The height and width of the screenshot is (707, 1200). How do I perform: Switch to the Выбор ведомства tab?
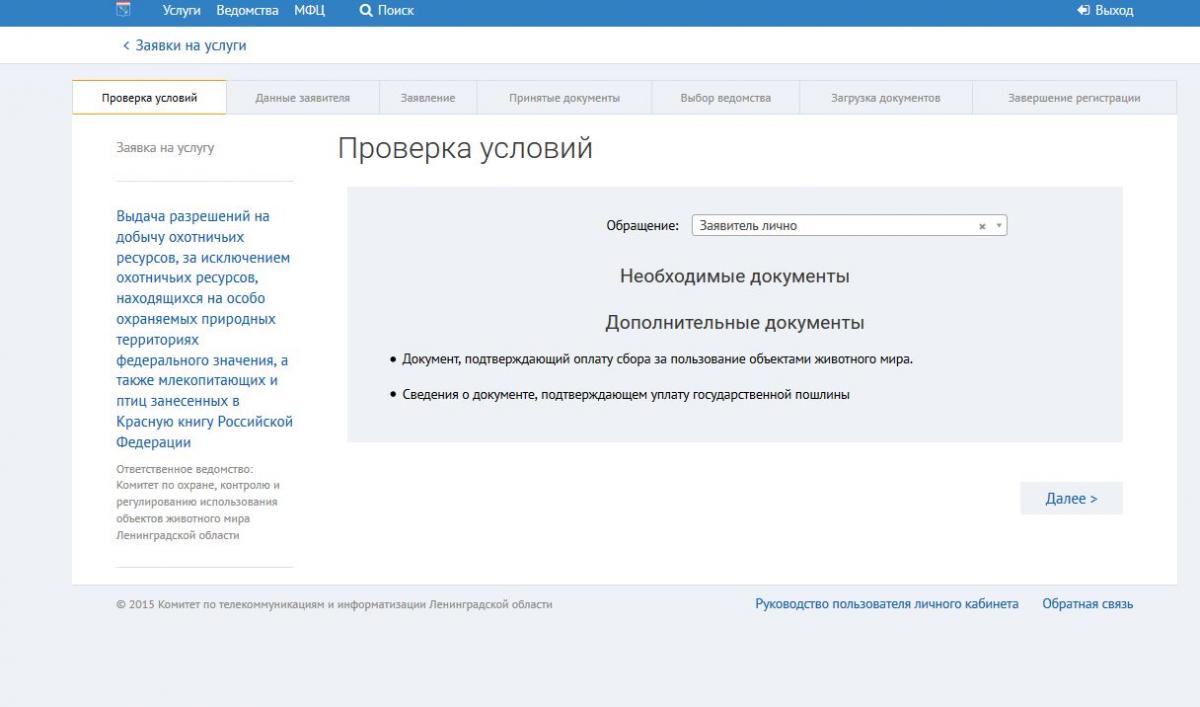coord(725,98)
